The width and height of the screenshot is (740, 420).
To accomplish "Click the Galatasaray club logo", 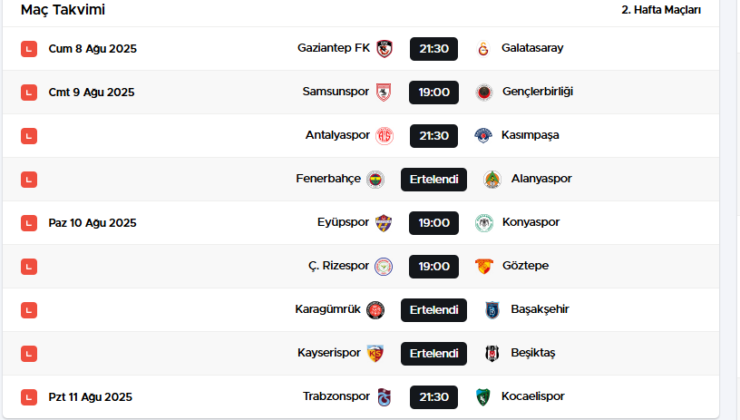I will click(484, 49).
